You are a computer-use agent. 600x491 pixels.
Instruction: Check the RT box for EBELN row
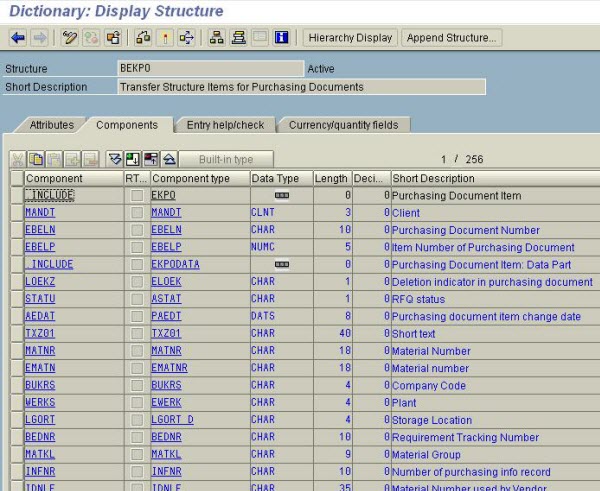(x=136, y=230)
